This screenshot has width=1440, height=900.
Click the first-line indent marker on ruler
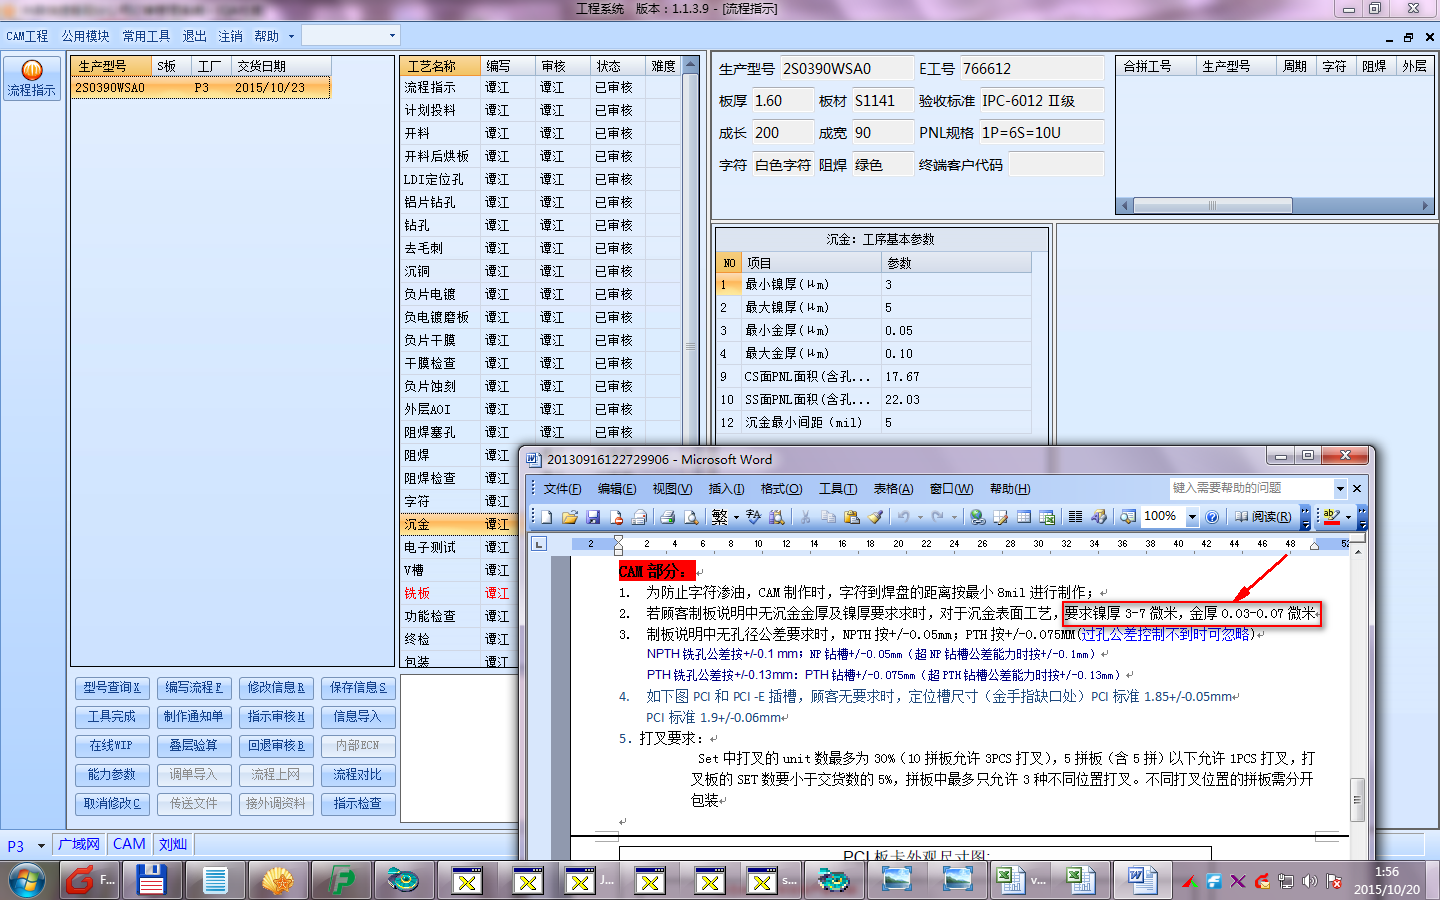[x=618, y=540]
